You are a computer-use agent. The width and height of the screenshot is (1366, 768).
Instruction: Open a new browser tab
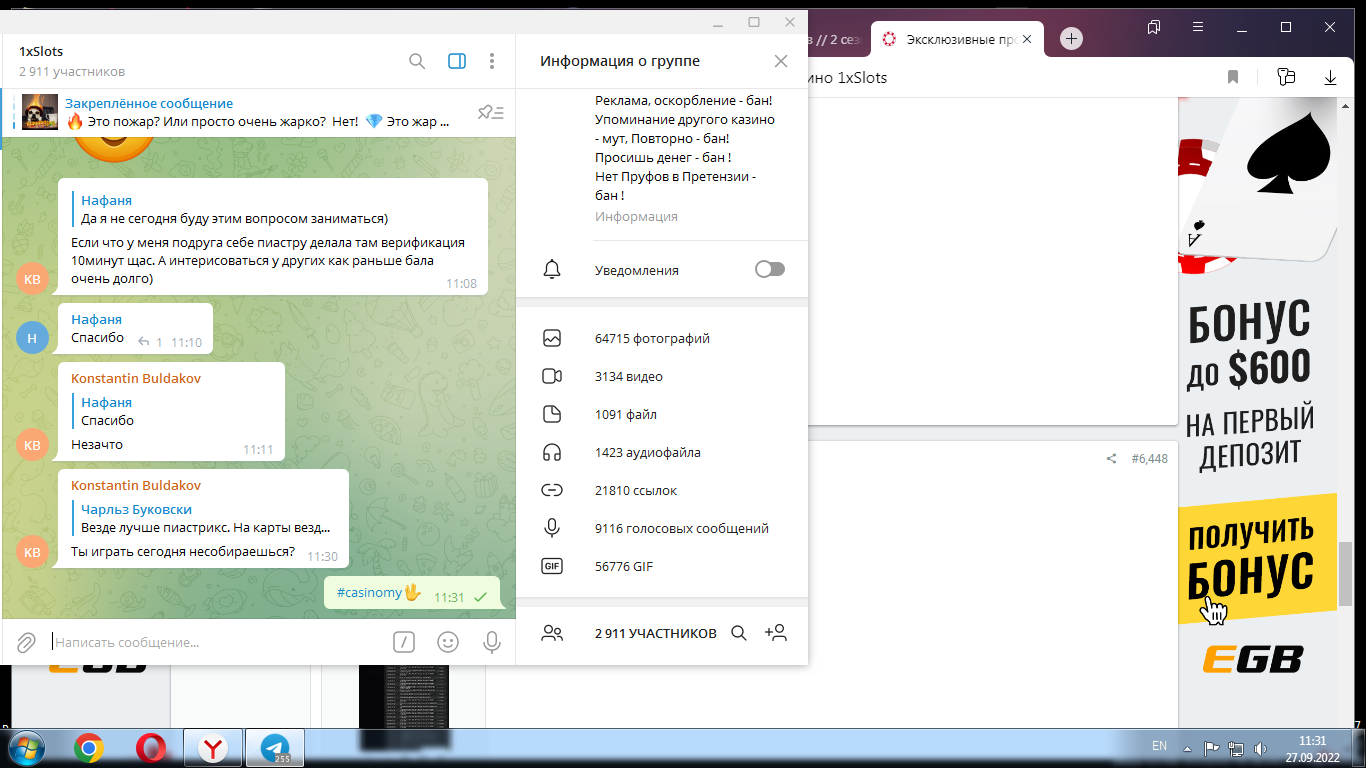coord(1071,39)
